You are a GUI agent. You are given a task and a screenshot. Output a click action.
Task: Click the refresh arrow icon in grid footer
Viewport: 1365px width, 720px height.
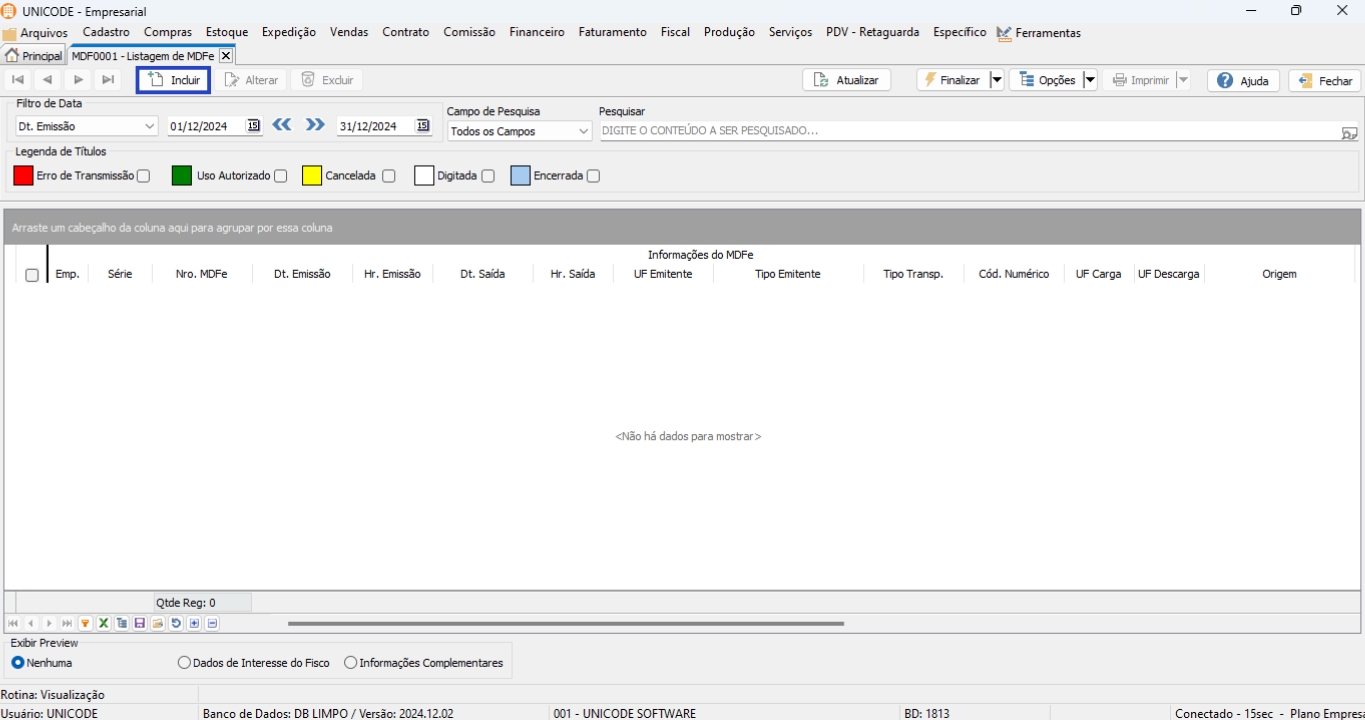[x=176, y=623]
